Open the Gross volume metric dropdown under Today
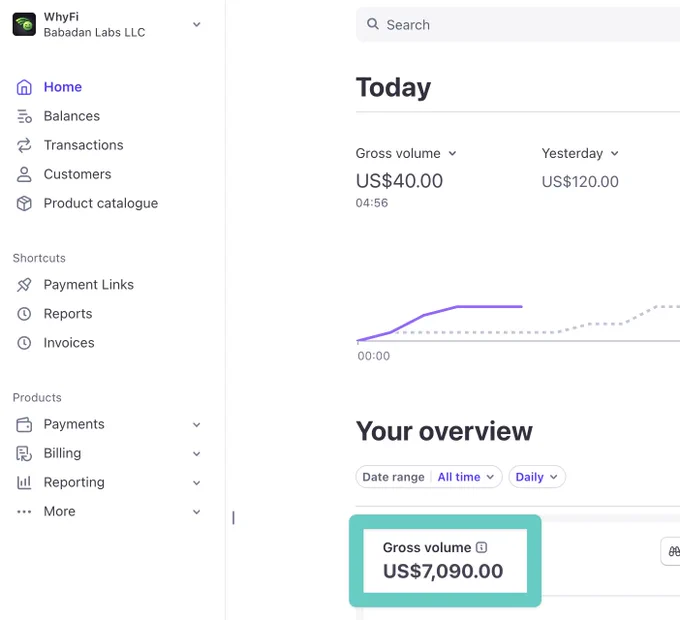 406,153
